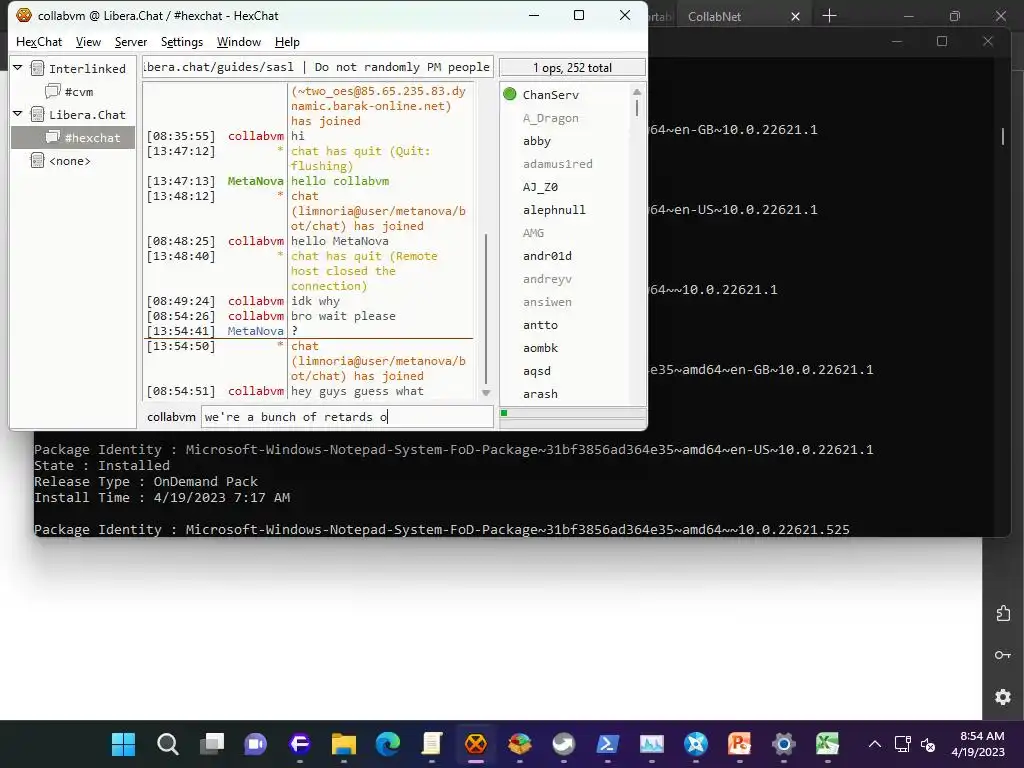The image size is (1024, 768).
Task: Select user adamus1red in user list
Action: tap(558, 164)
